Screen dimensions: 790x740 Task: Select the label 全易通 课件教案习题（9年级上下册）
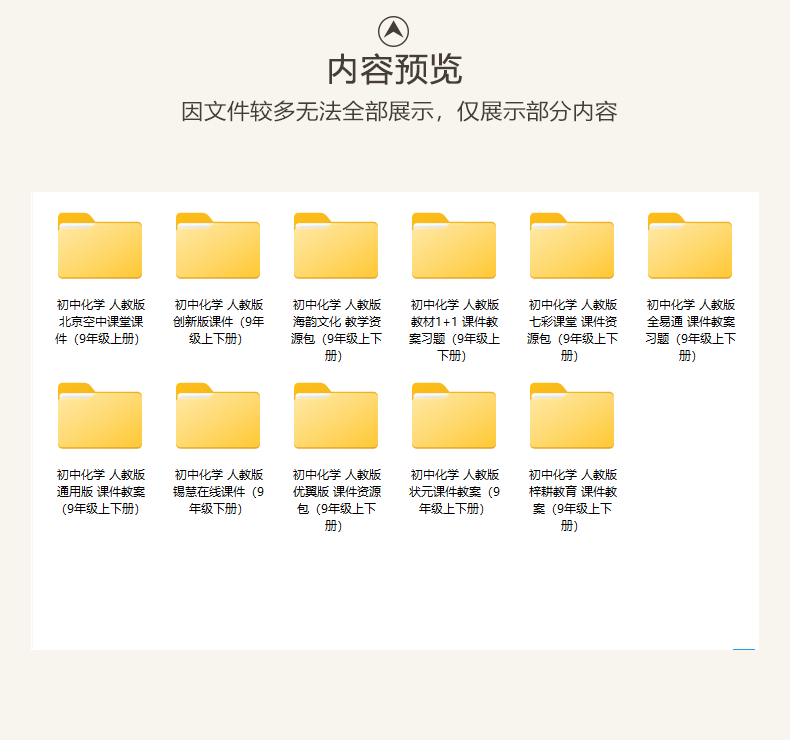690,330
